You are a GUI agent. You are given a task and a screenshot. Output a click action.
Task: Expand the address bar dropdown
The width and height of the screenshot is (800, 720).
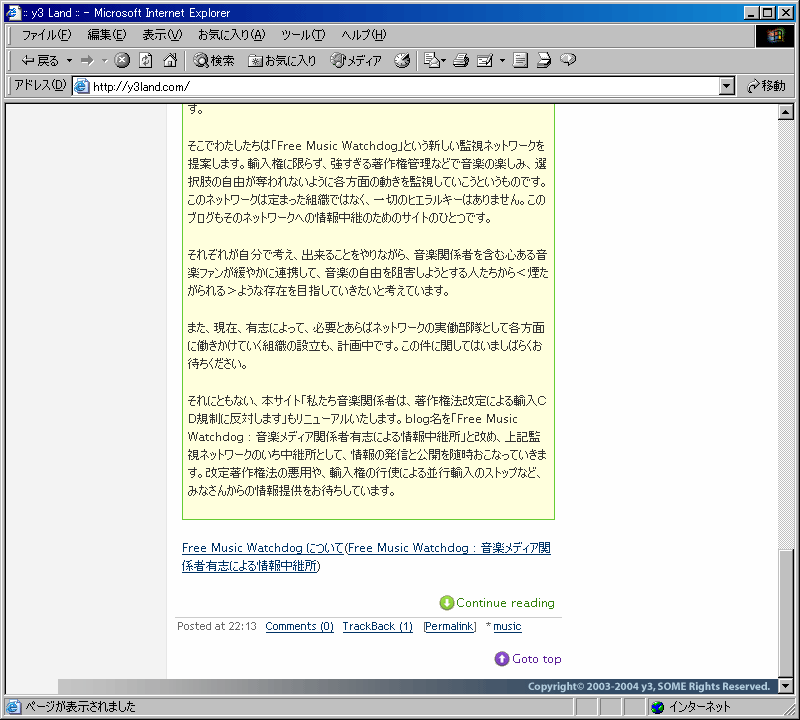tap(727, 86)
